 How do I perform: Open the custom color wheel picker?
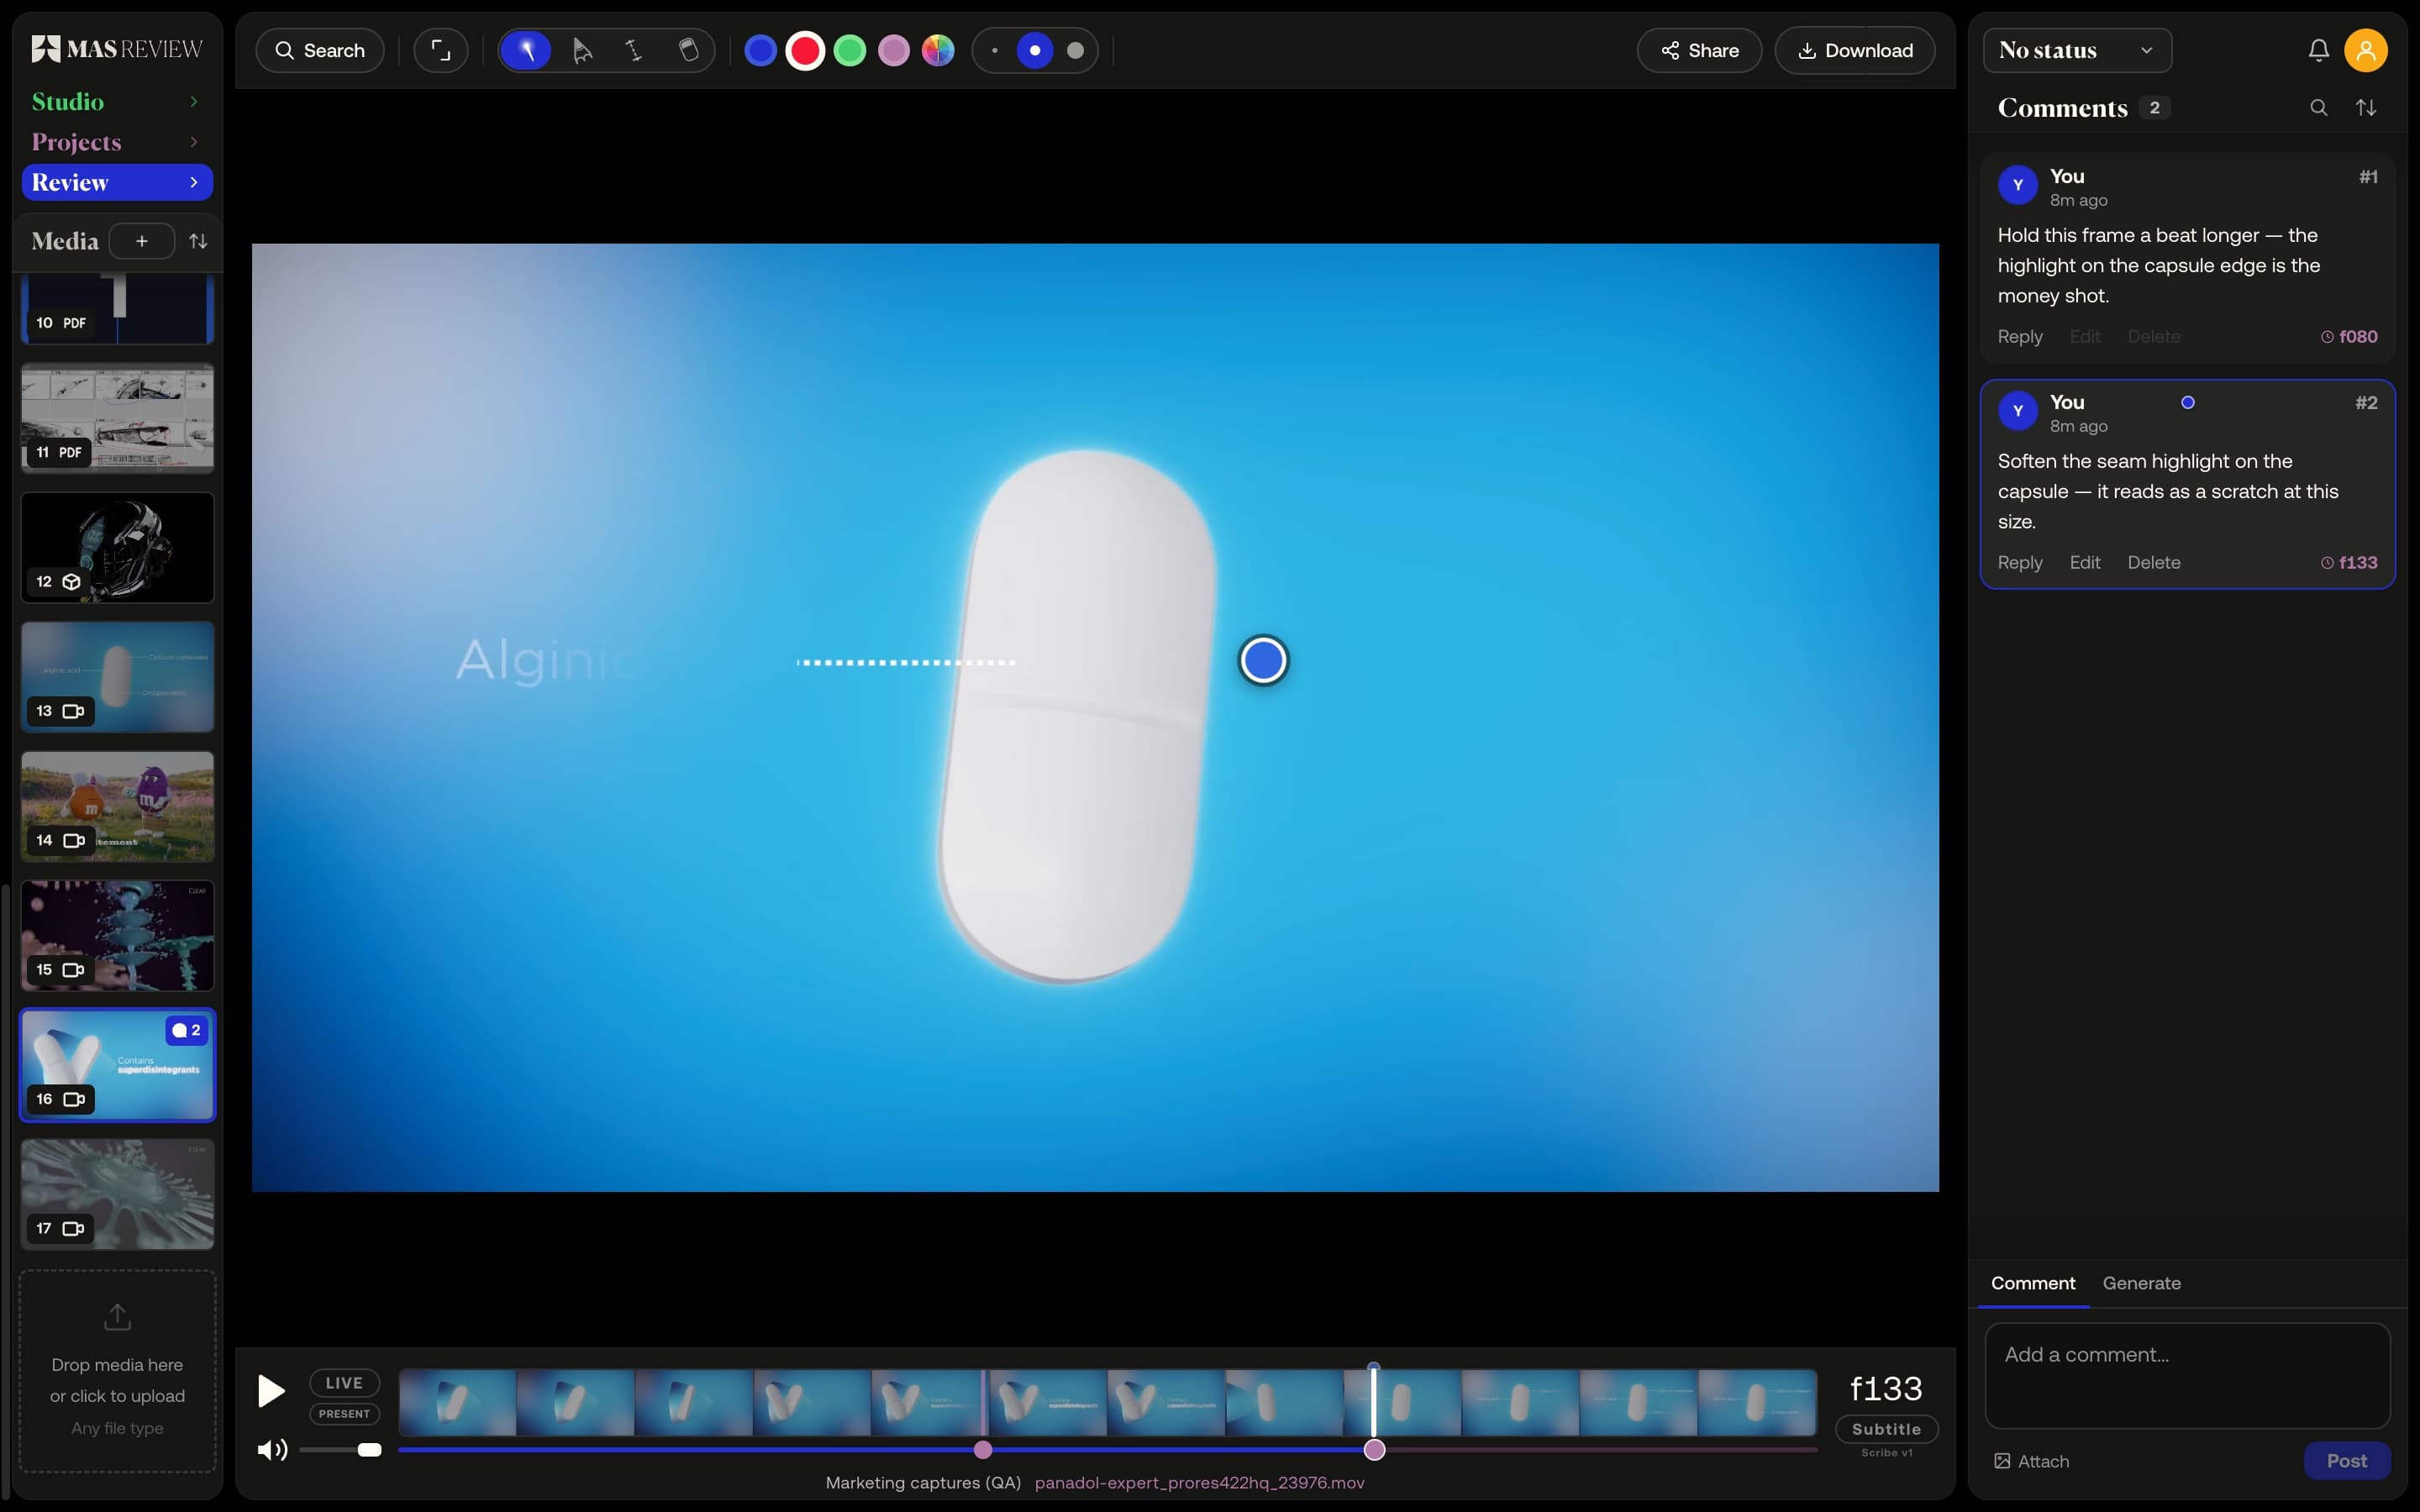[938, 50]
